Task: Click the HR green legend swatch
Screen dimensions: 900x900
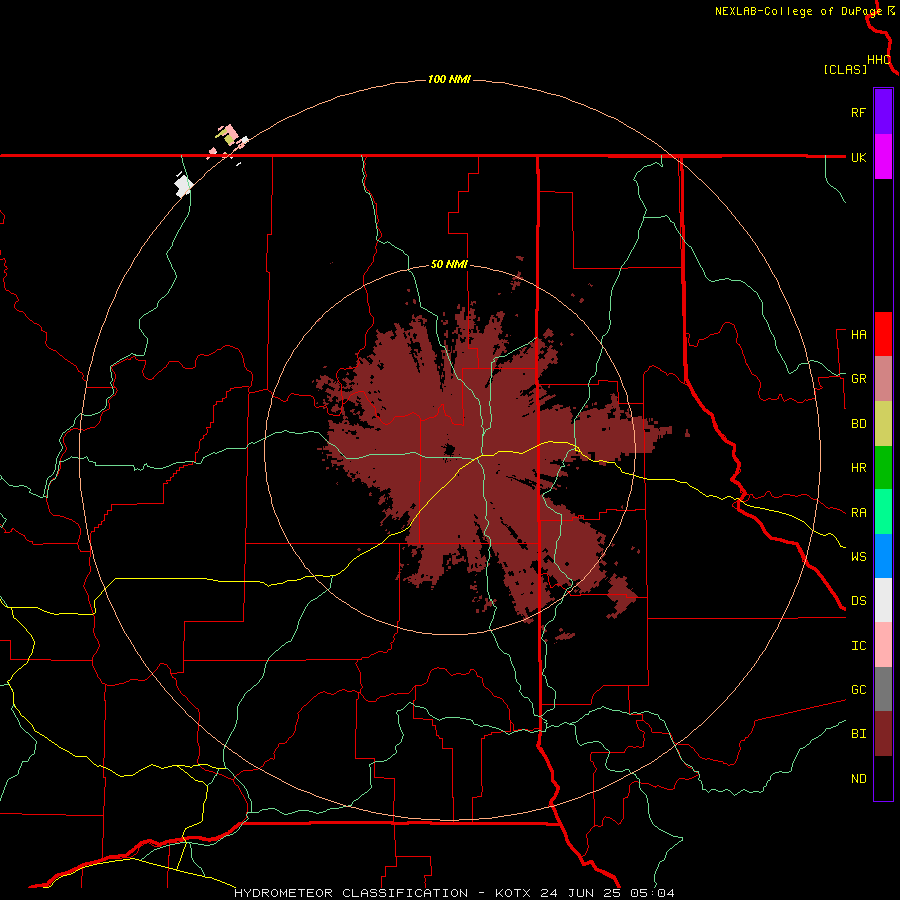Action: (883, 468)
